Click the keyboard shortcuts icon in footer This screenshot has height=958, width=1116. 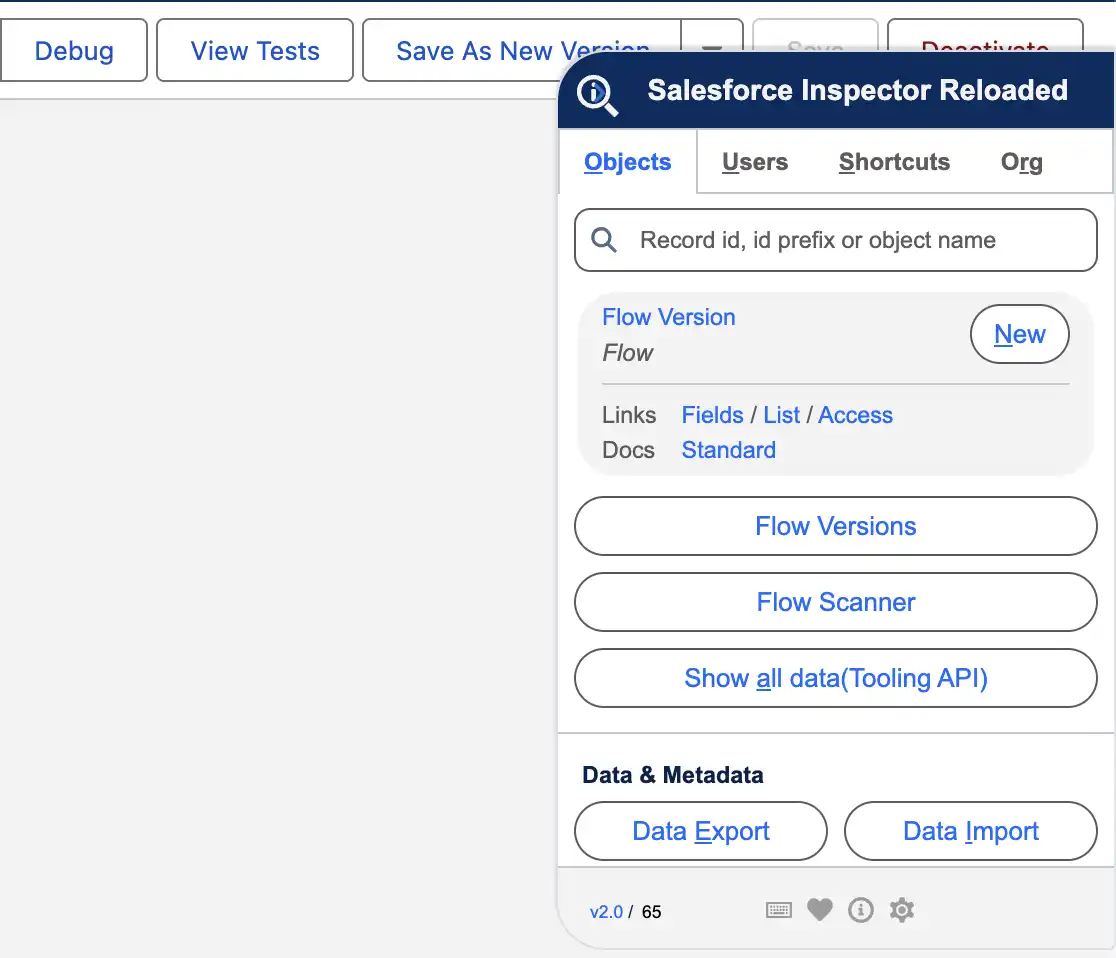click(779, 910)
